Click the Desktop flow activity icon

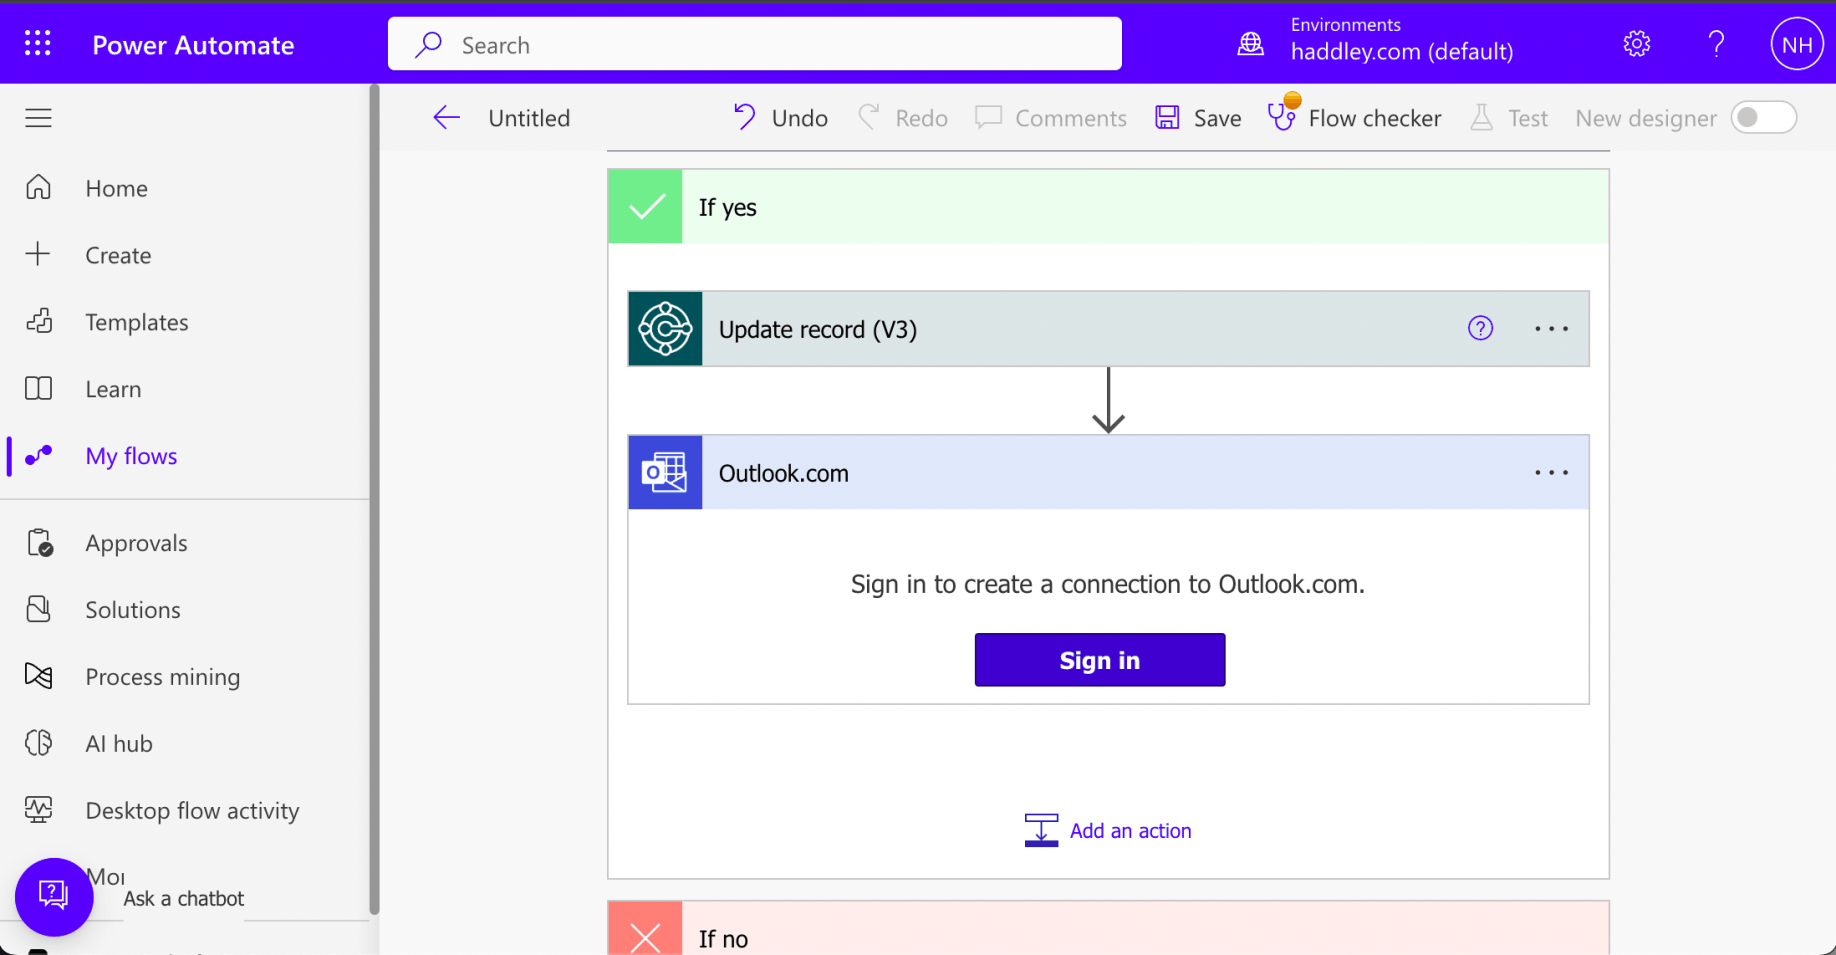38,810
